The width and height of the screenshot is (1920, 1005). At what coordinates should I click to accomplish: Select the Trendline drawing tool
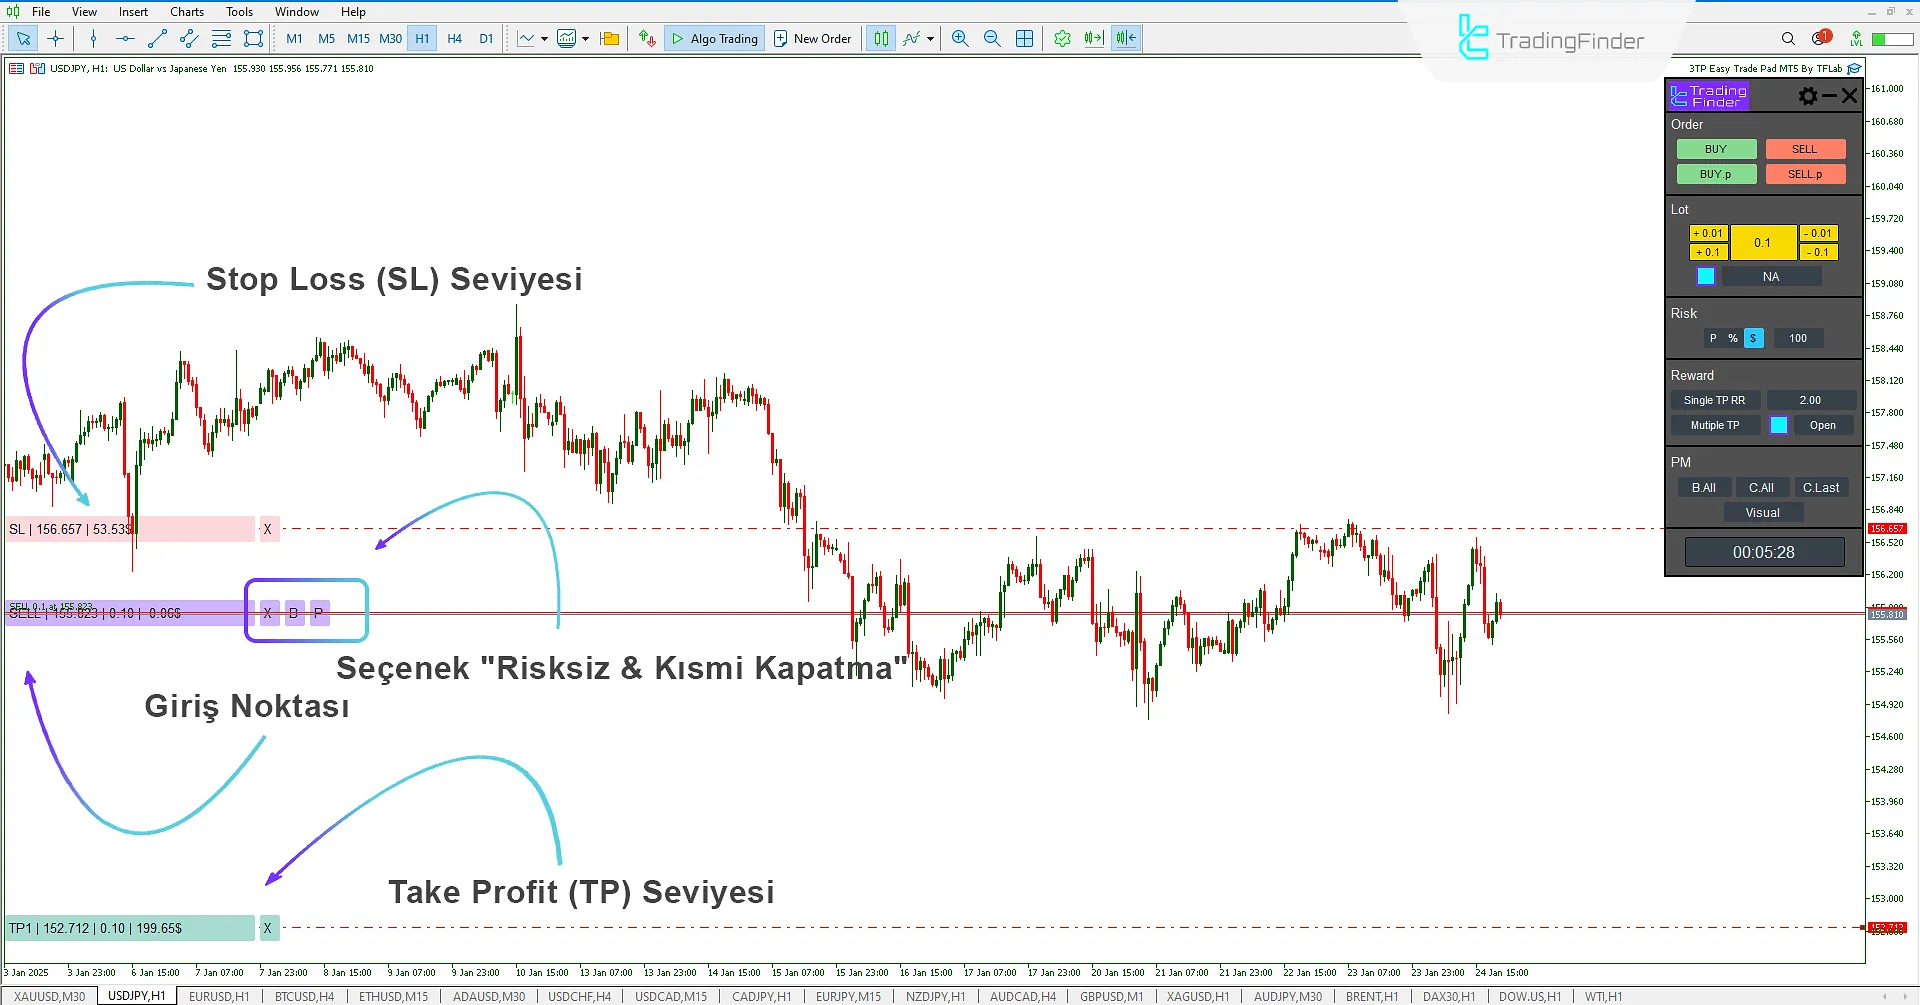[156, 38]
